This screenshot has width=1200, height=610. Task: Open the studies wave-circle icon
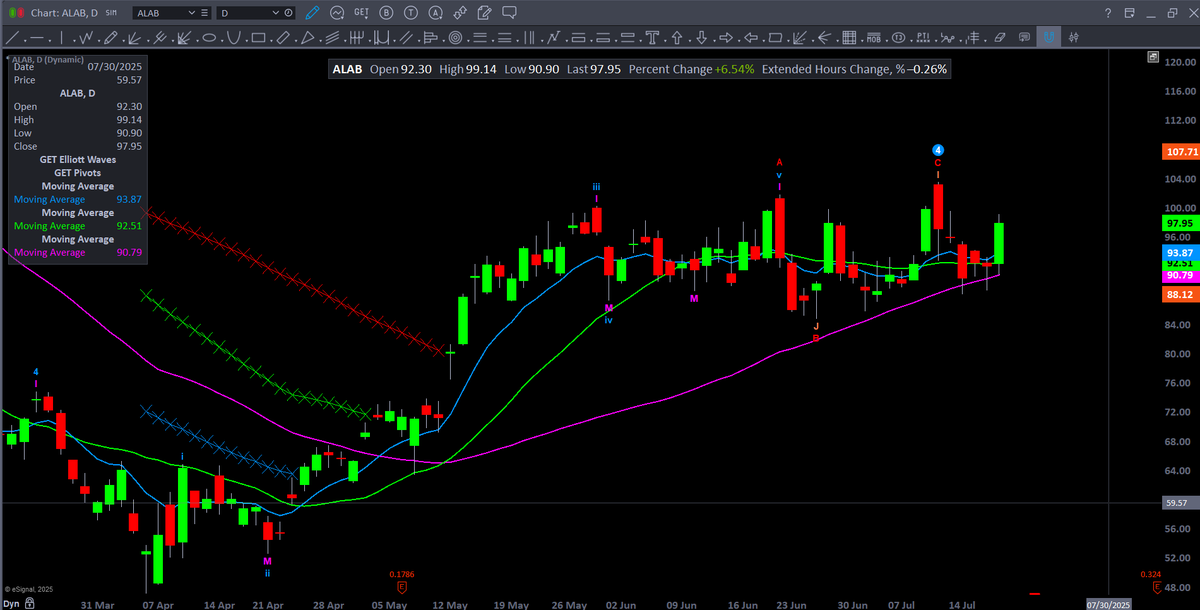pyautogui.click(x=337, y=13)
